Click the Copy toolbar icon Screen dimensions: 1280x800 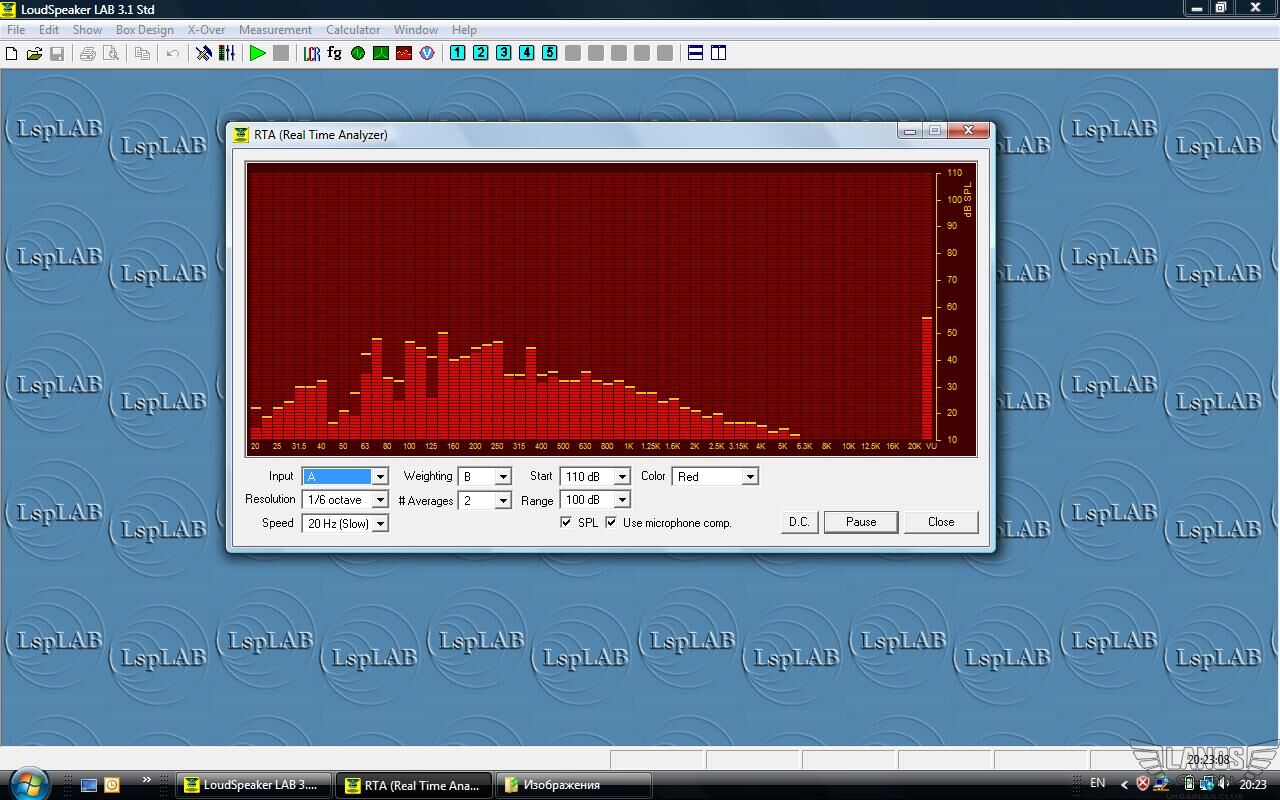[142, 53]
